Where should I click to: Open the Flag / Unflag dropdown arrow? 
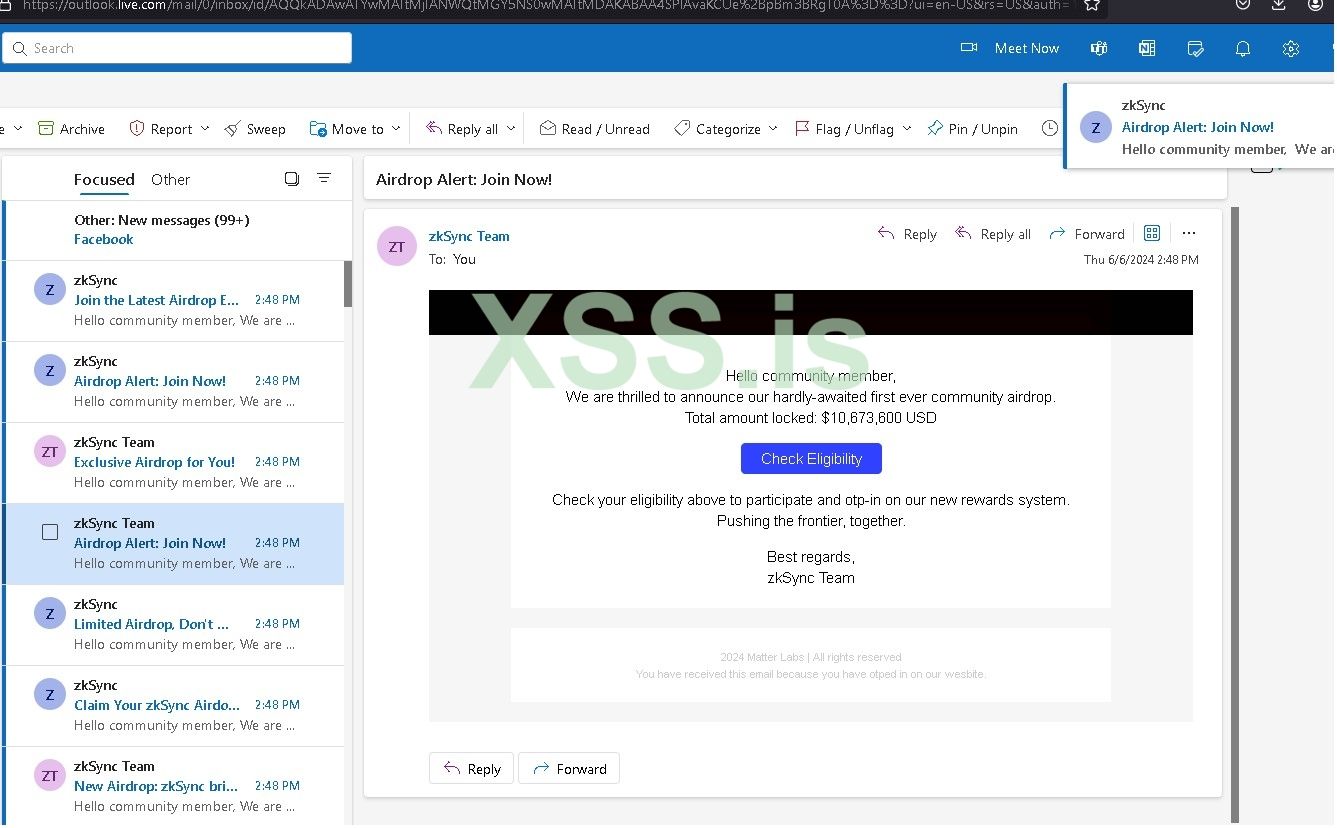tap(907, 129)
